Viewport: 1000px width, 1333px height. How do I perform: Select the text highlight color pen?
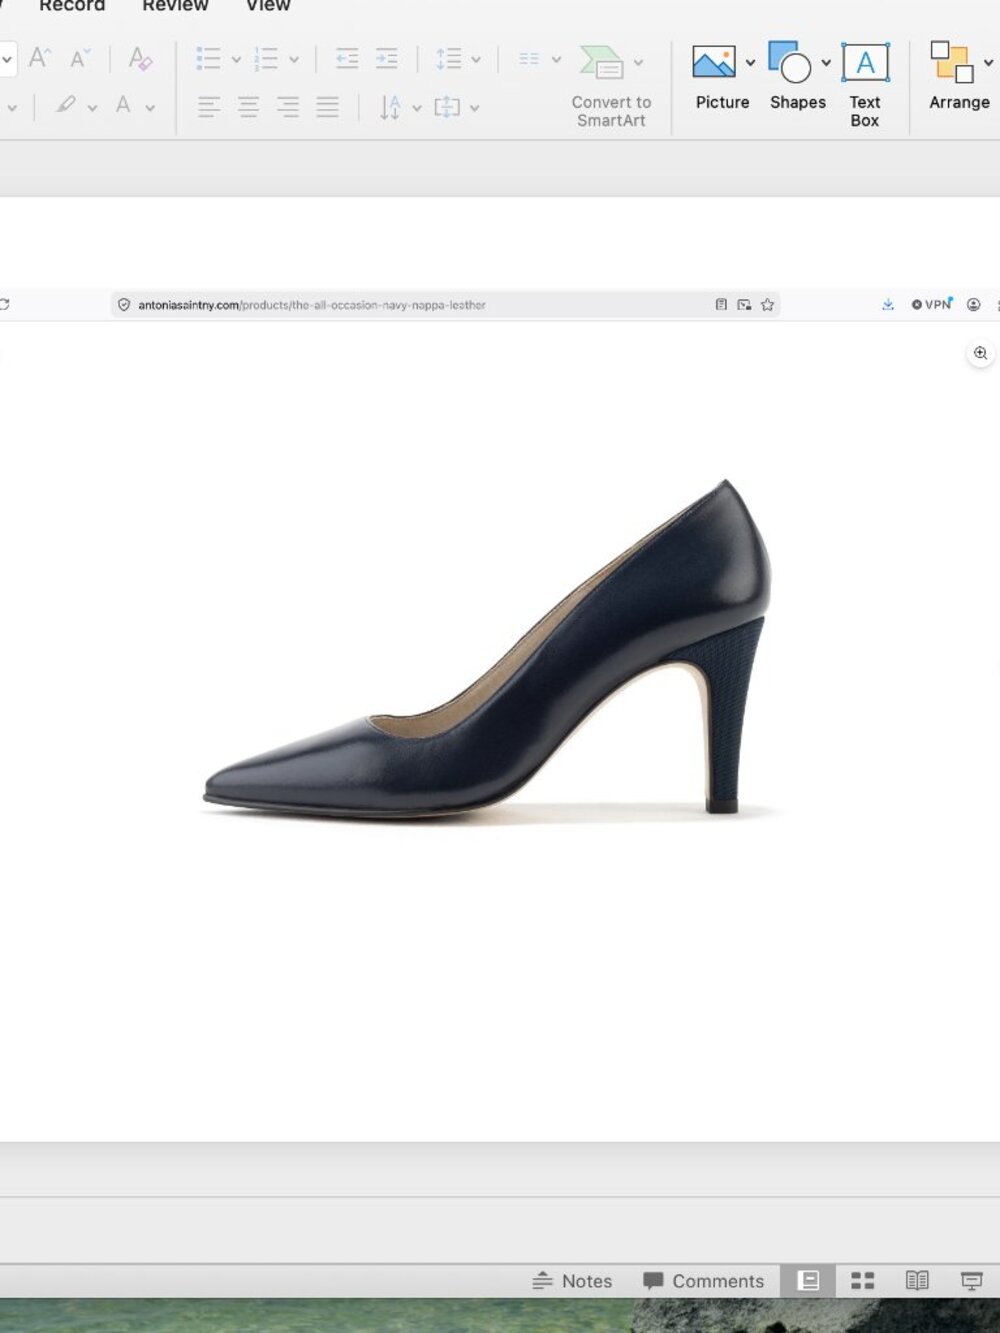(x=66, y=105)
